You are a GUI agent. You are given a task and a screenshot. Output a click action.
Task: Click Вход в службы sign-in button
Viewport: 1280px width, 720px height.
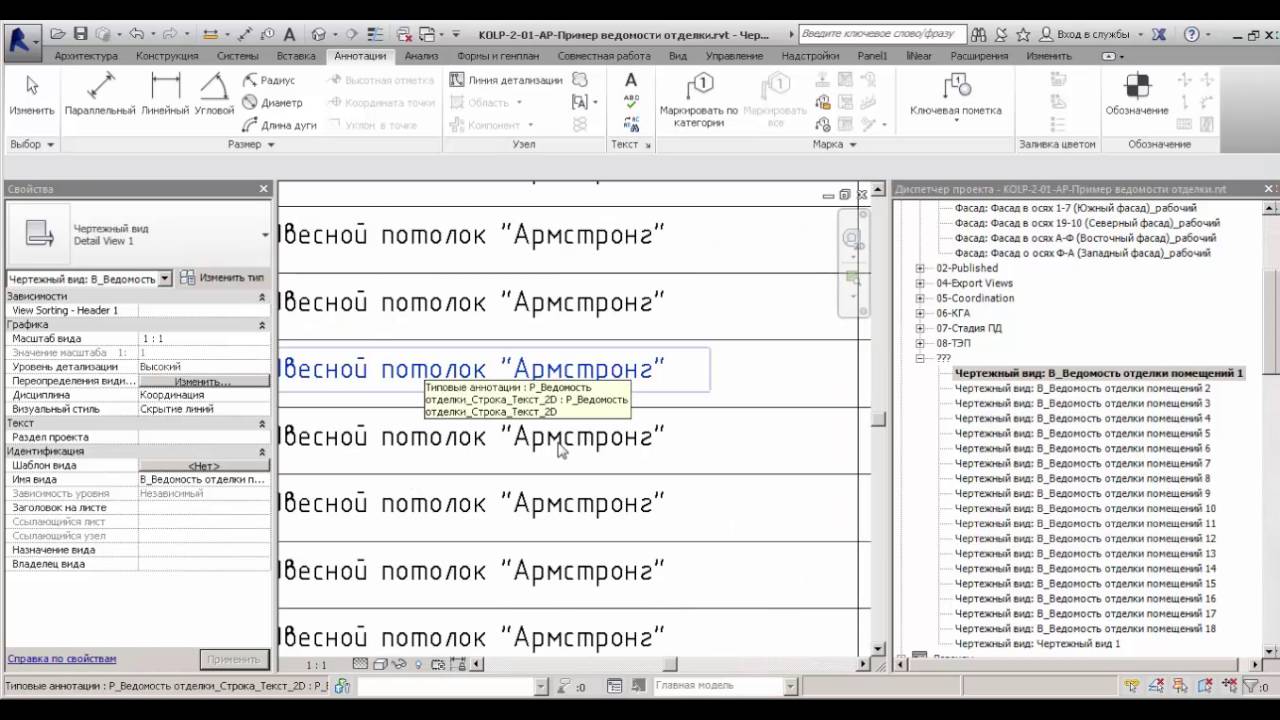pyautogui.click(x=1084, y=34)
